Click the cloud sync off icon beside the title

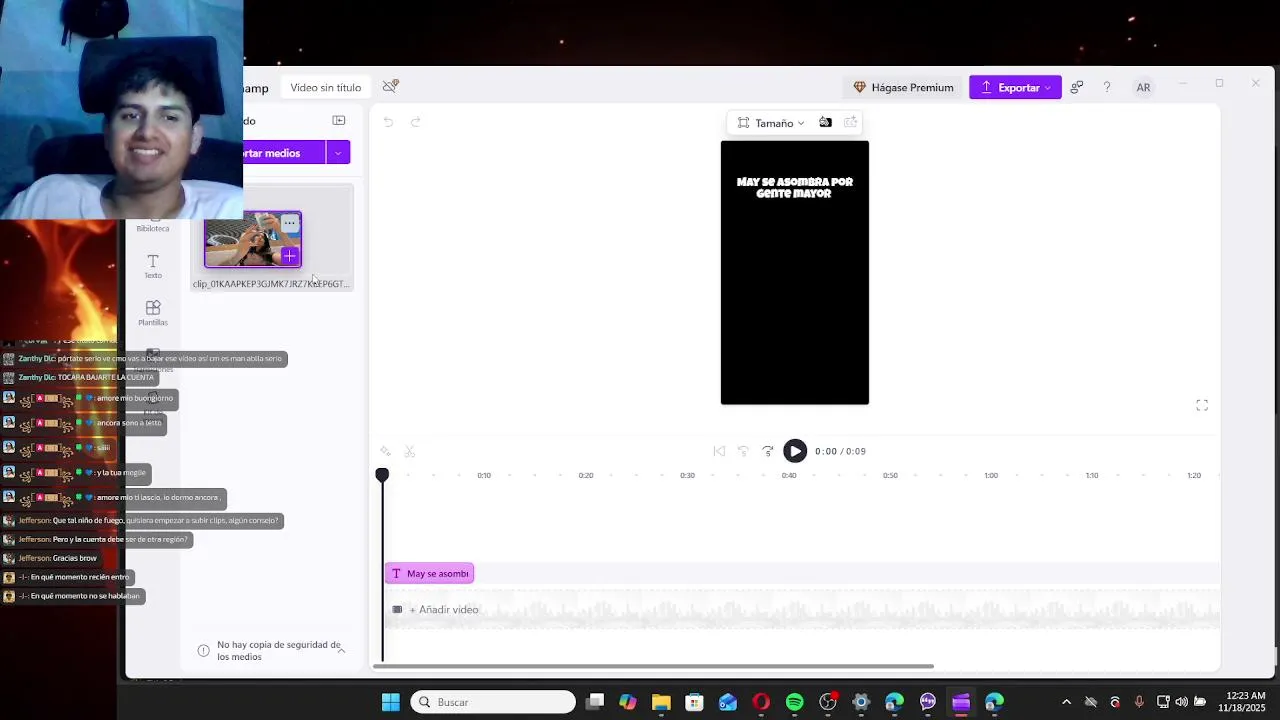tap(391, 87)
